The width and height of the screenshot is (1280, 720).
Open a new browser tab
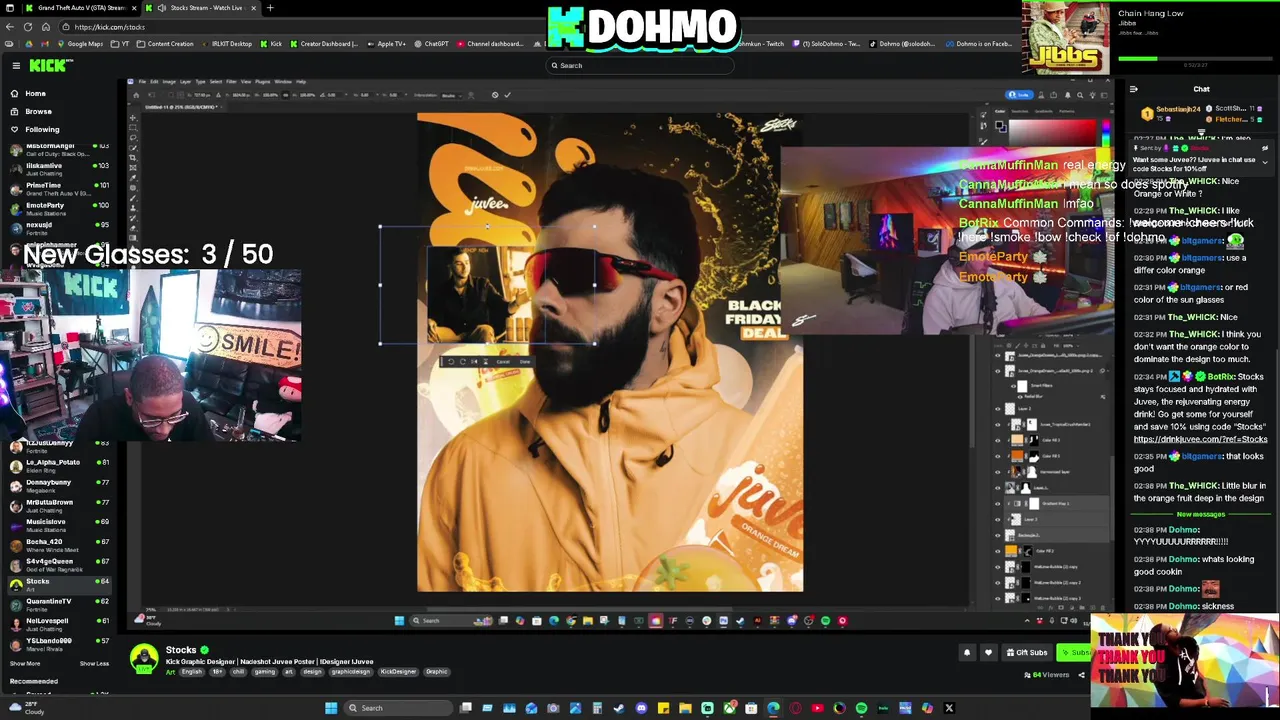coord(269,8)
